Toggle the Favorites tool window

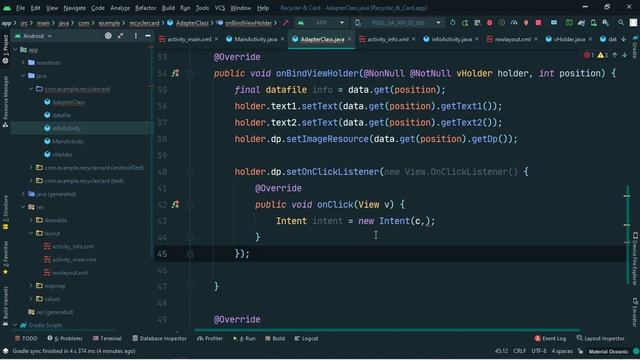coord(5,258)
